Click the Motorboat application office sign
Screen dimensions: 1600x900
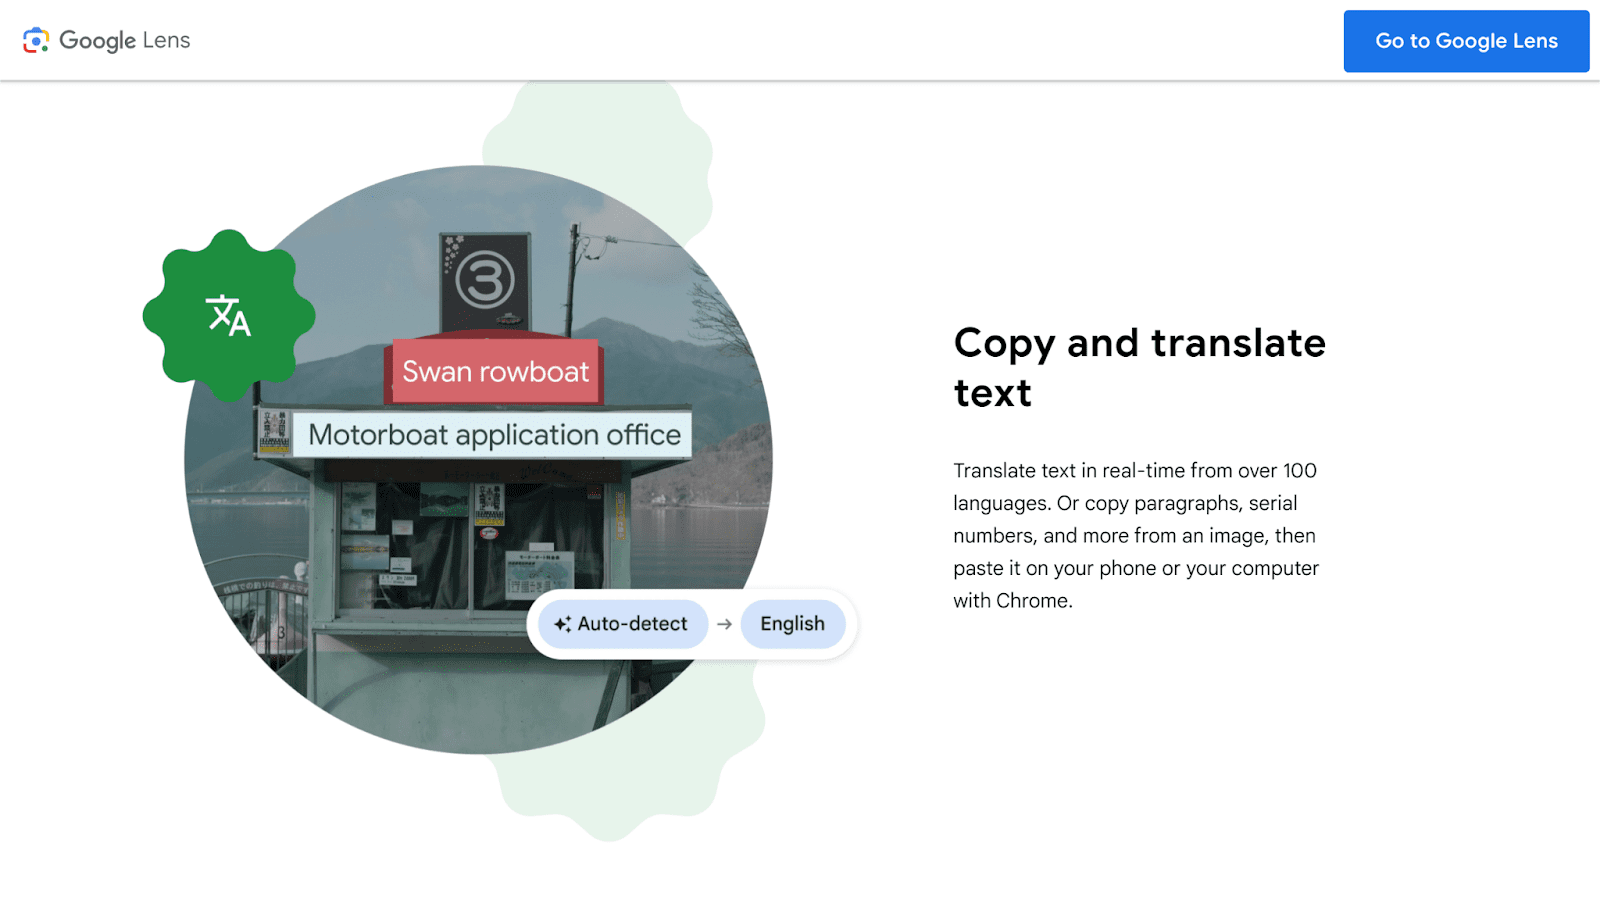coord(494,434)
